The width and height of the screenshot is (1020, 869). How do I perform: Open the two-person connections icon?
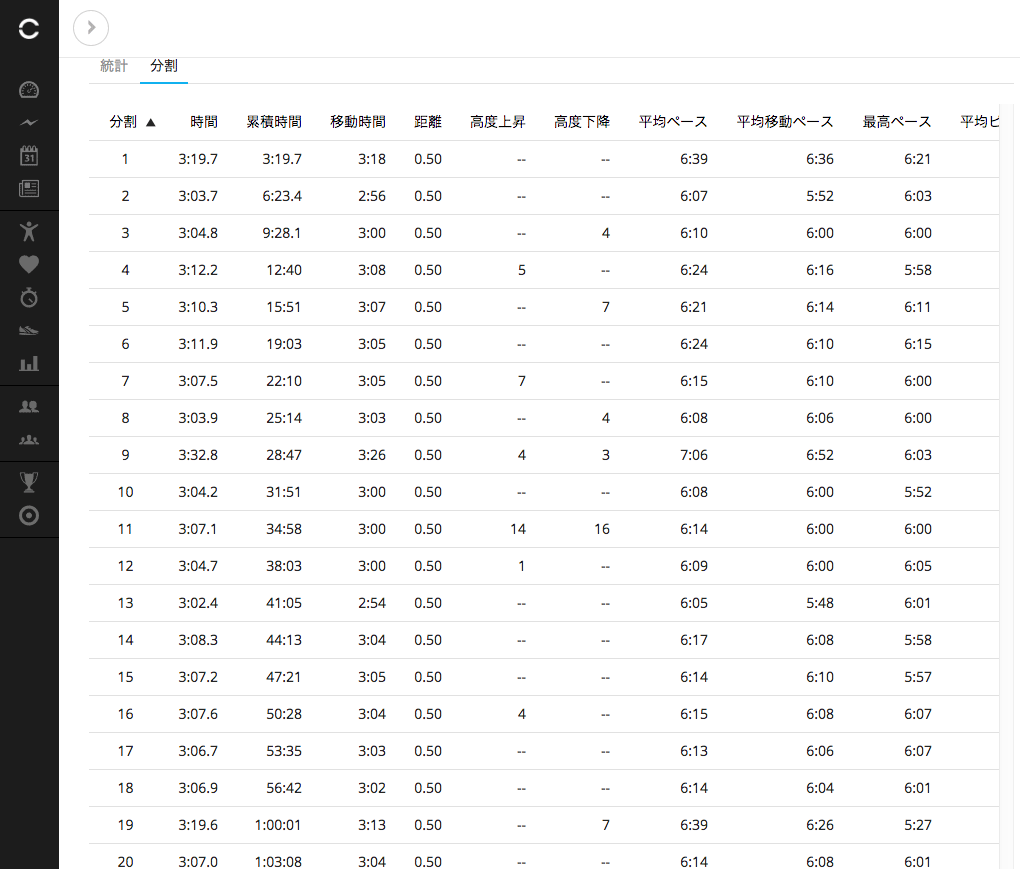(29, 406)
